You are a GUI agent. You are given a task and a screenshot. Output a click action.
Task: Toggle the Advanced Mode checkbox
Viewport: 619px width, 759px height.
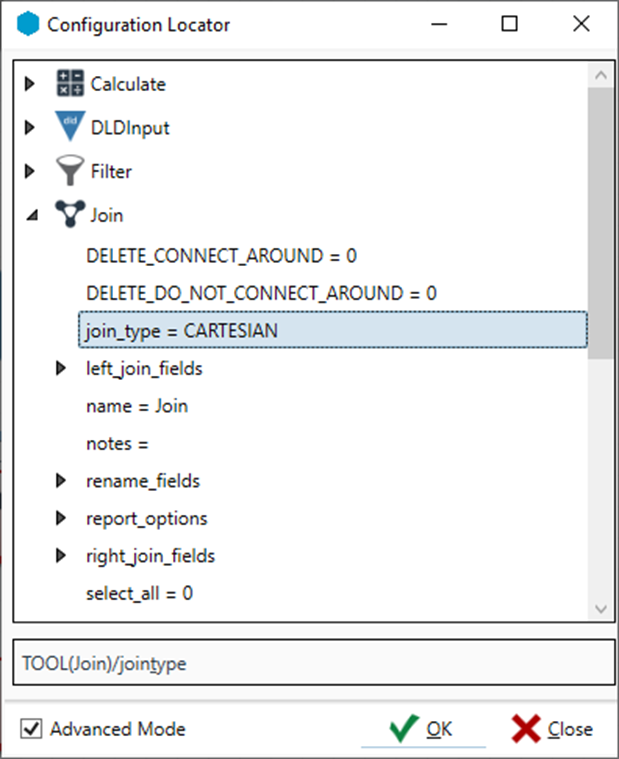(x=33, y=729)
